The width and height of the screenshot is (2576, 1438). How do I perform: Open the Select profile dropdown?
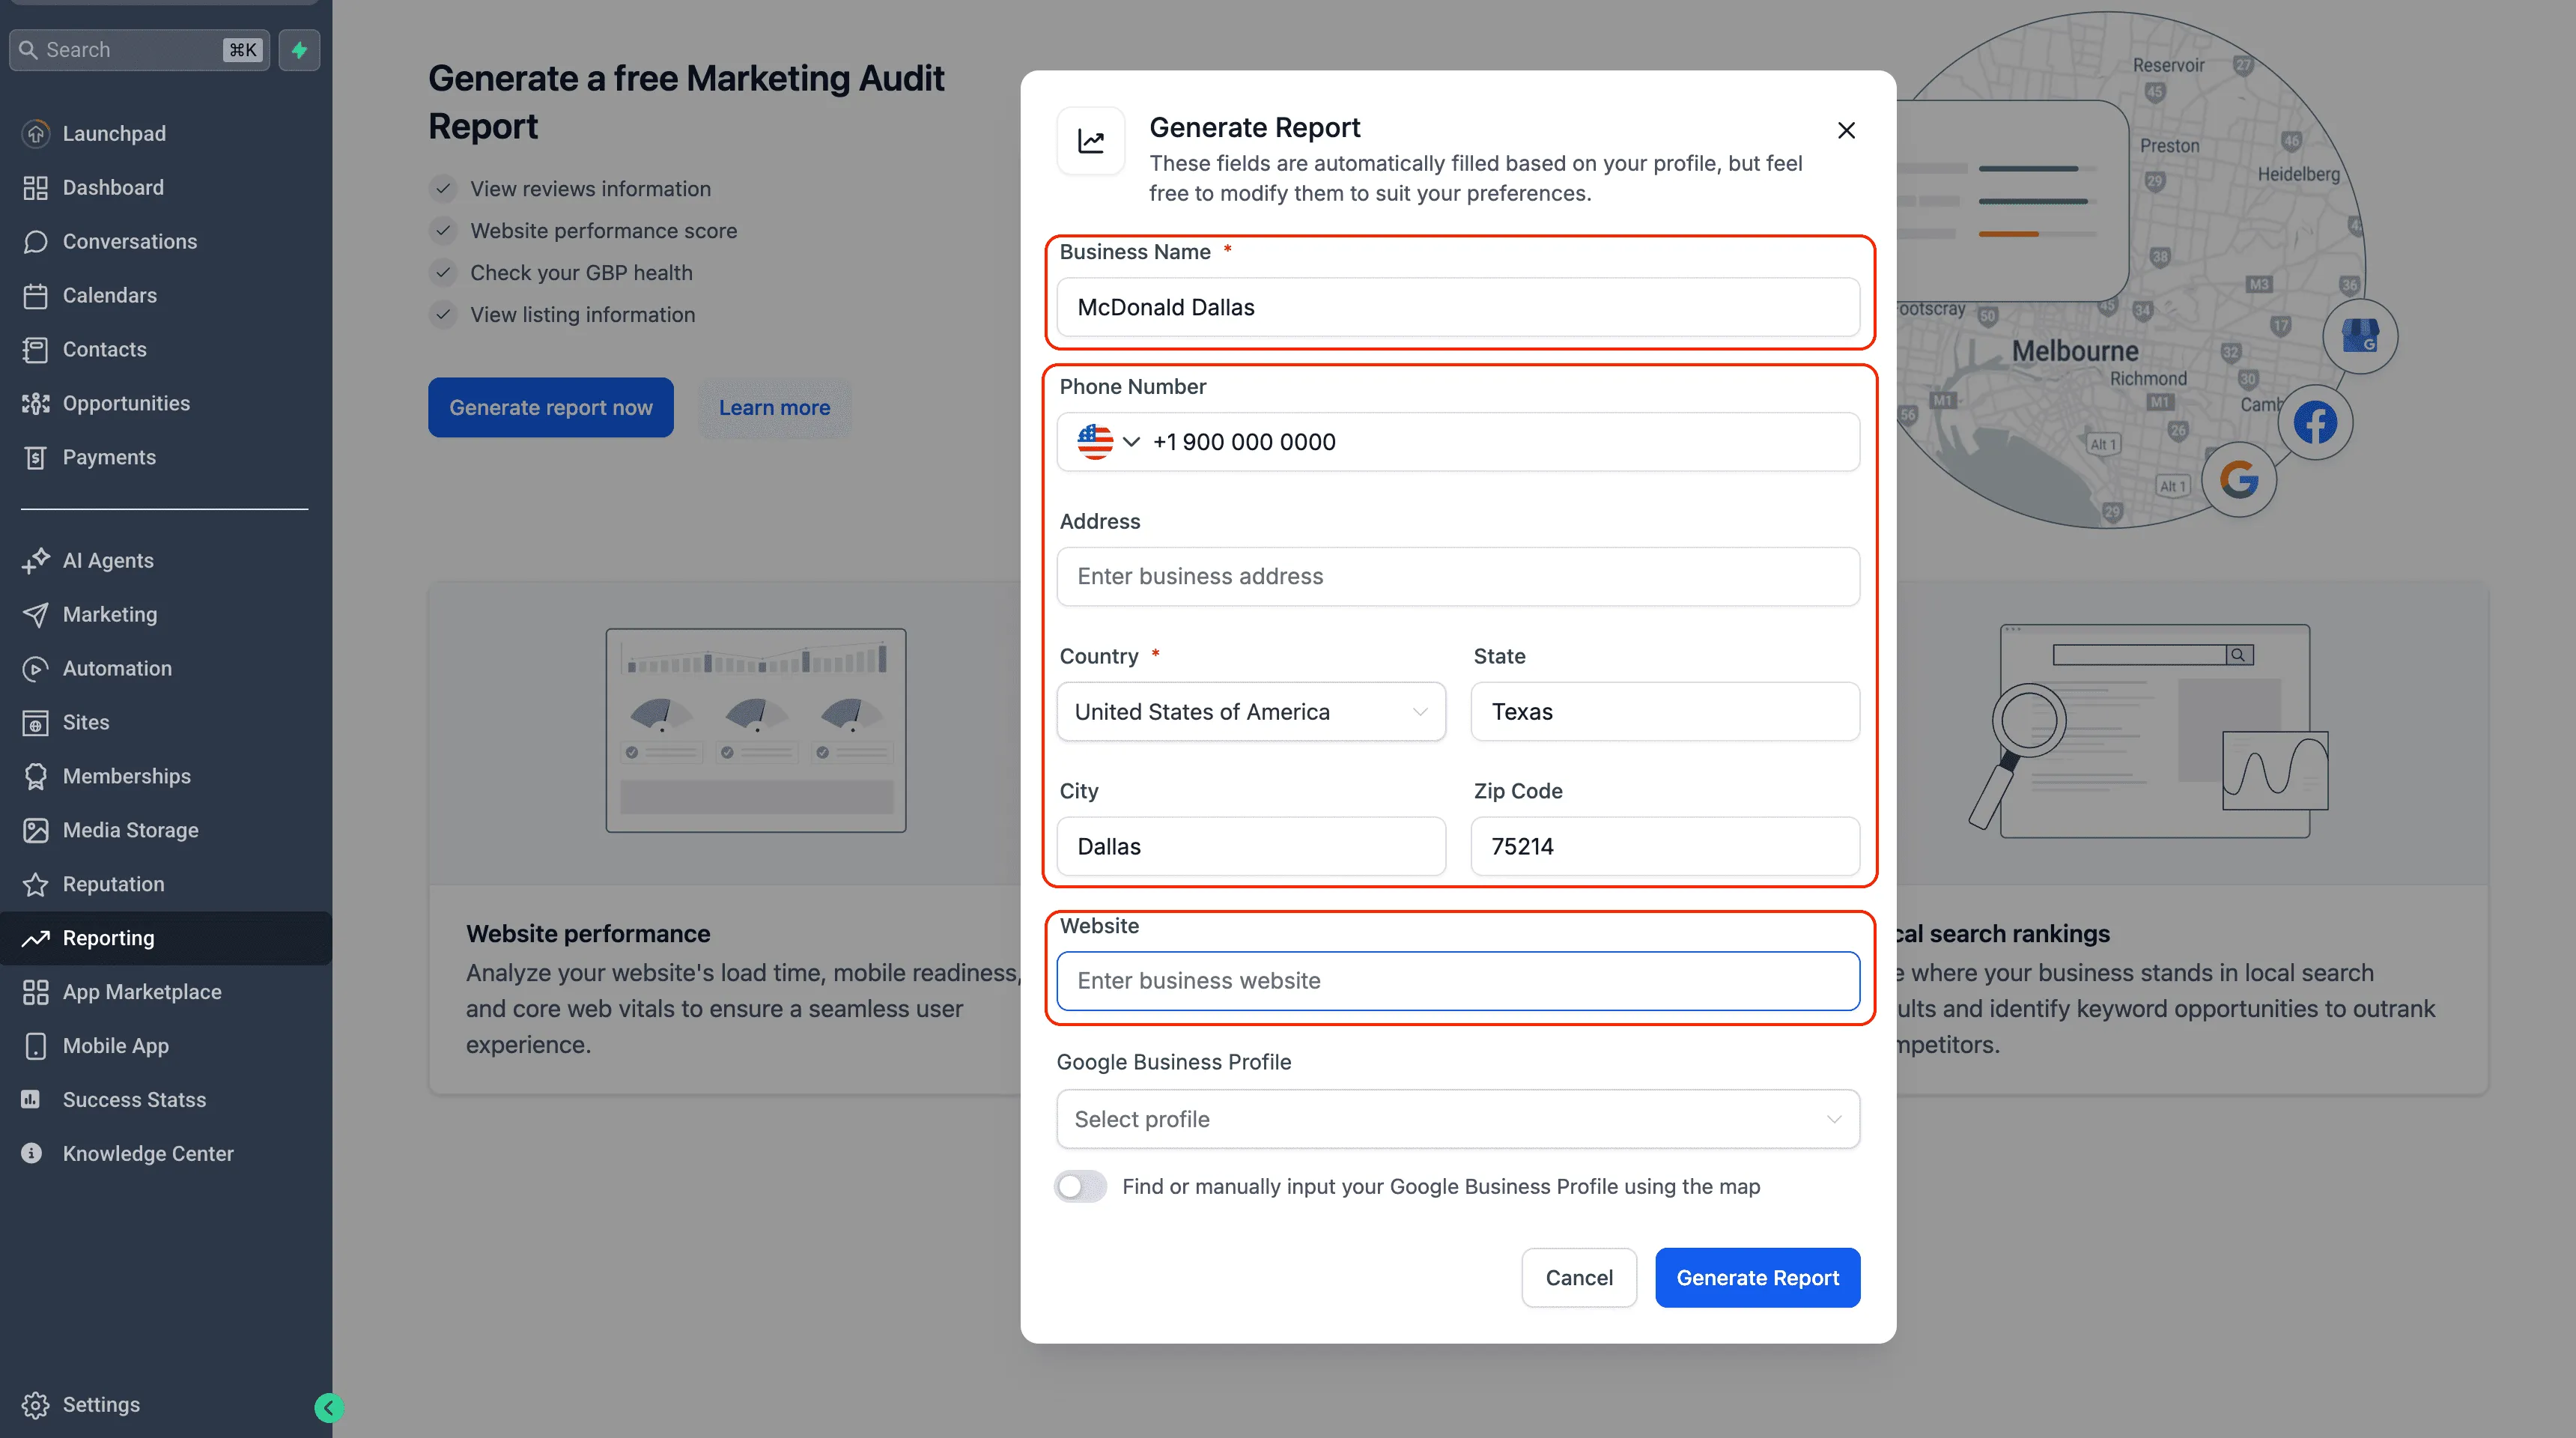(x=1457, y=1119)
